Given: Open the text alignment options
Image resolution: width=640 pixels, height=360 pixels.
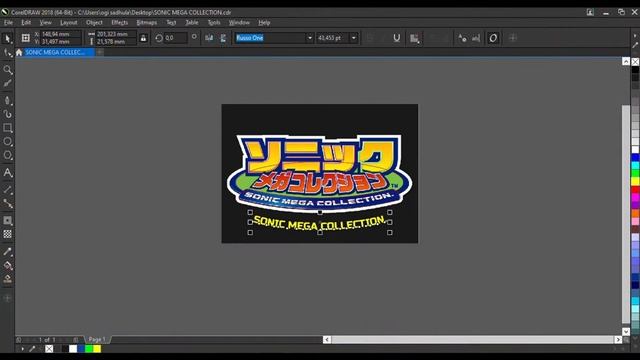Looking at the screenshot, I should (414, 38).
